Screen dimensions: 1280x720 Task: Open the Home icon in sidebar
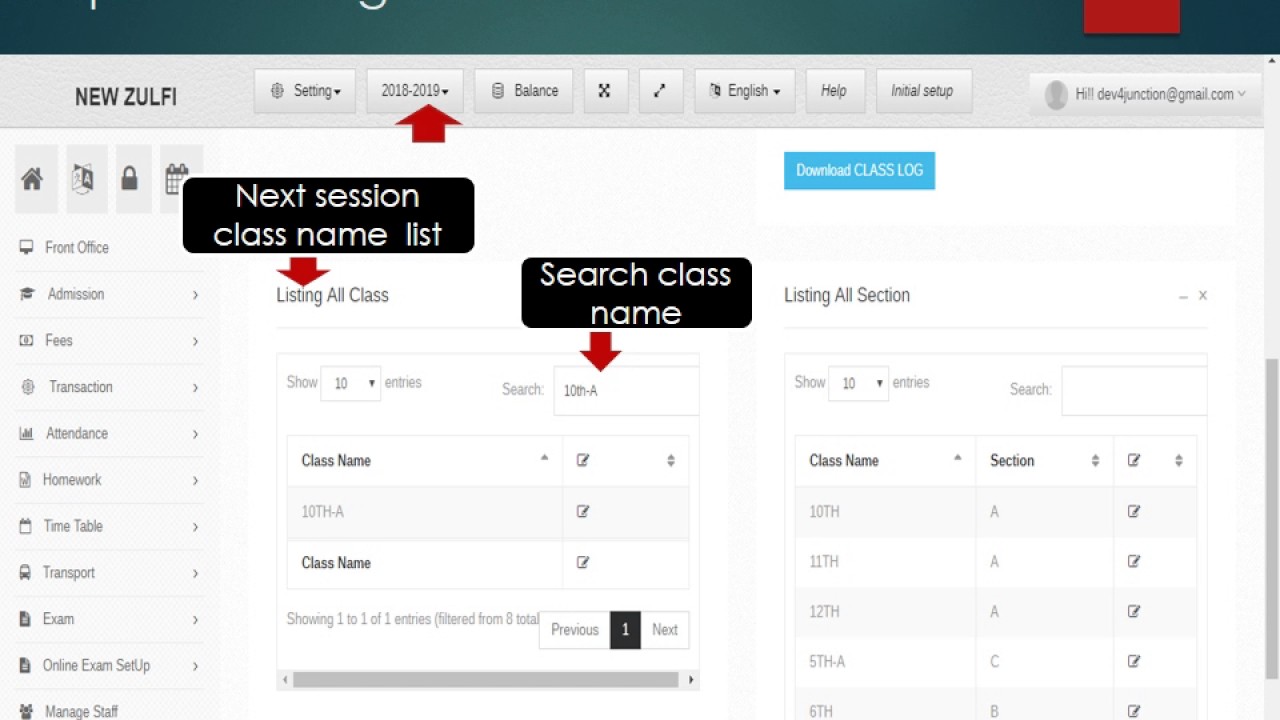32,179
